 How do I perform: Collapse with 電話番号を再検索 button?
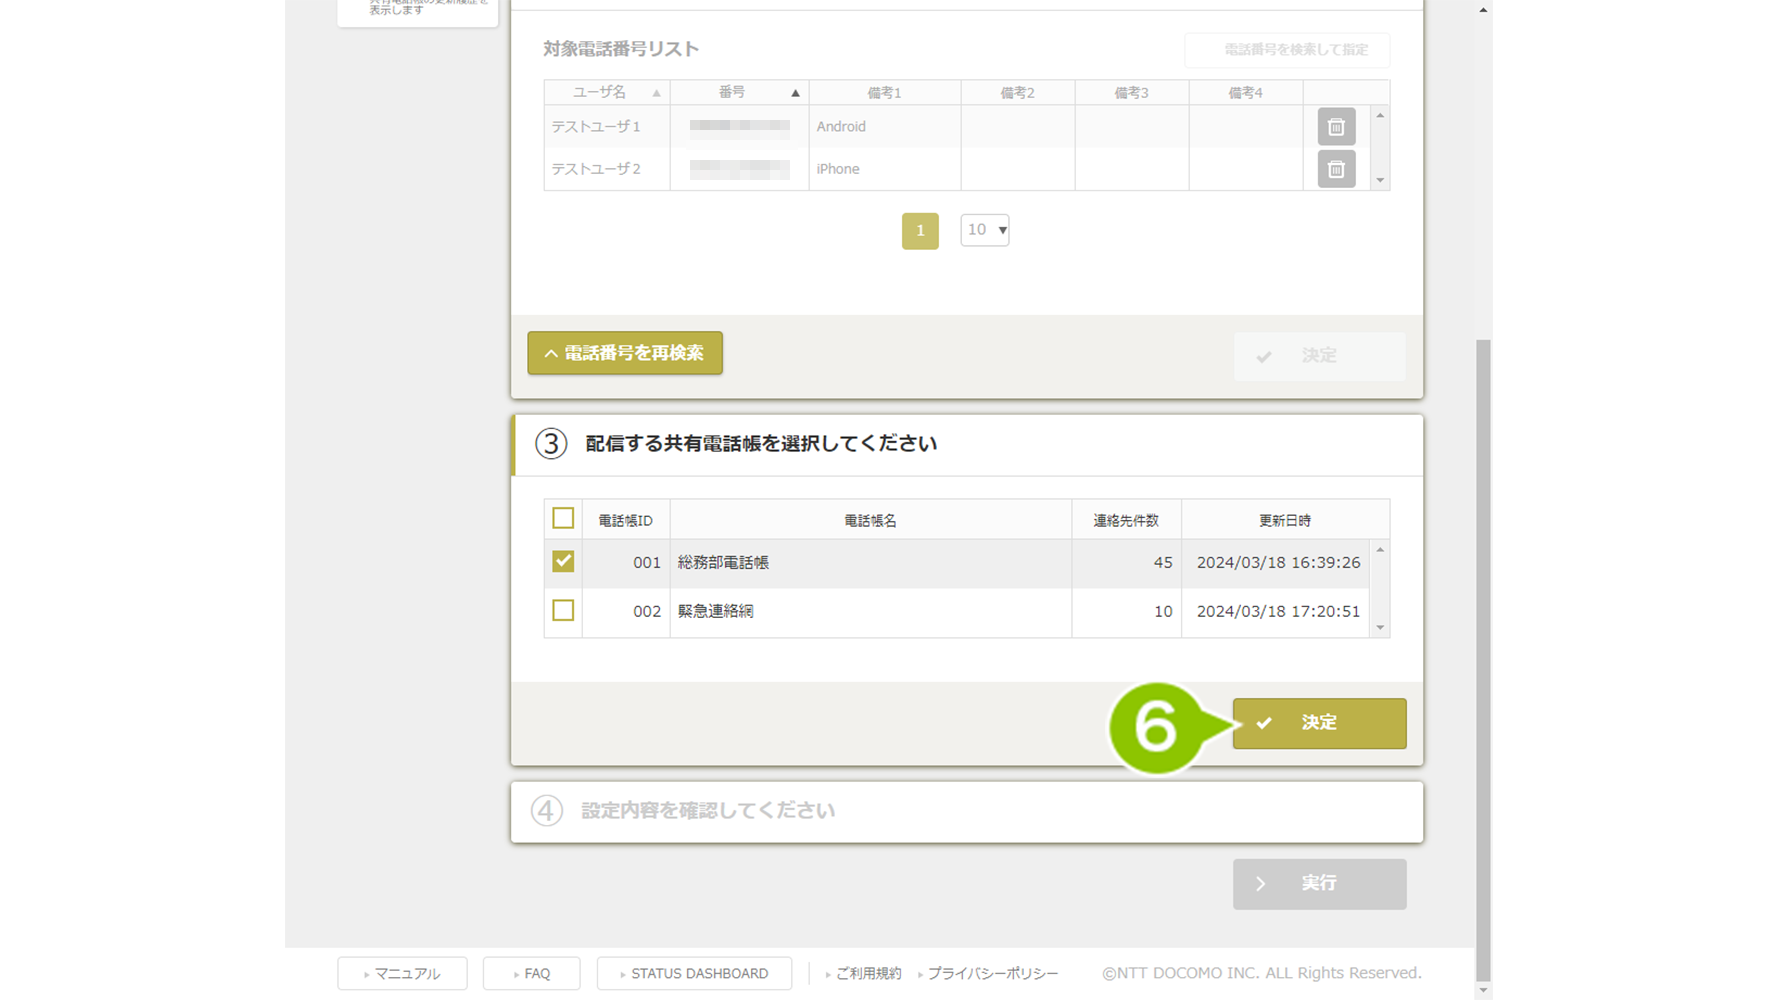(x=625, y=353)
